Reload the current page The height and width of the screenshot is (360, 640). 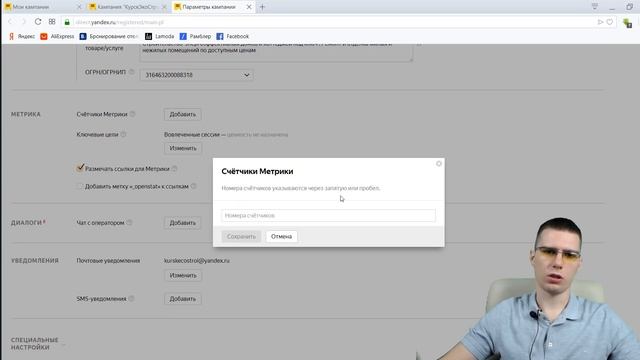click(x=38, y=22)
